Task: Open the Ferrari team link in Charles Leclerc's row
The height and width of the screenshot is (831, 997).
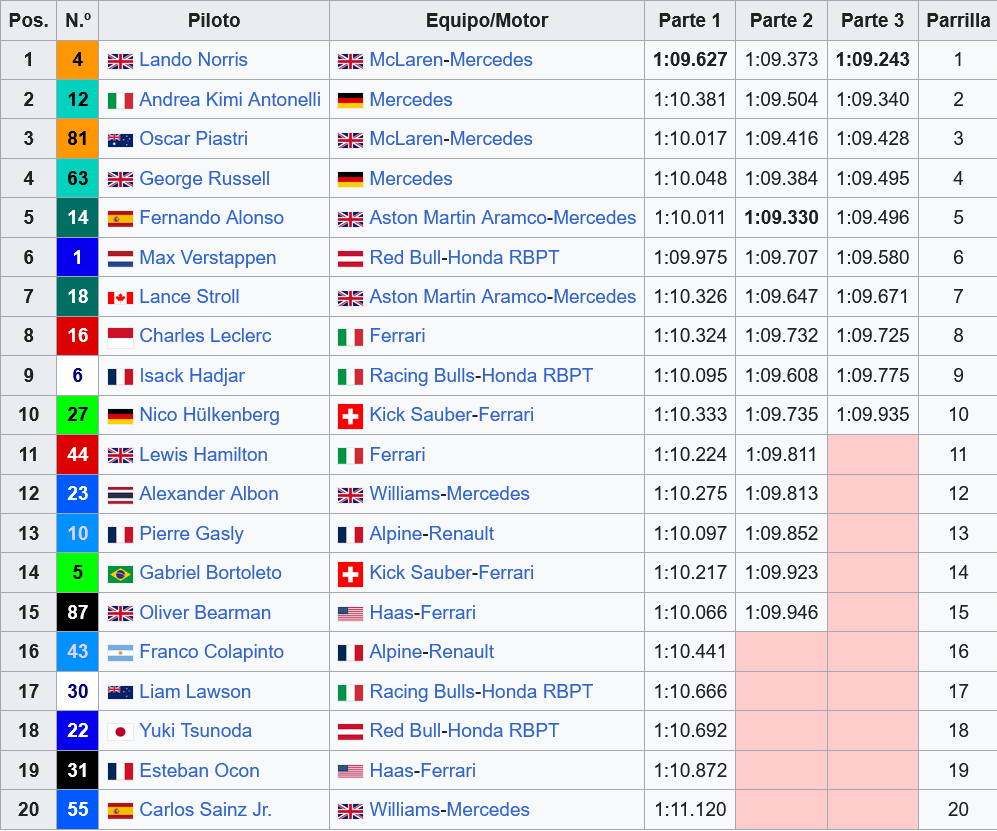Action: coord(397,336)
